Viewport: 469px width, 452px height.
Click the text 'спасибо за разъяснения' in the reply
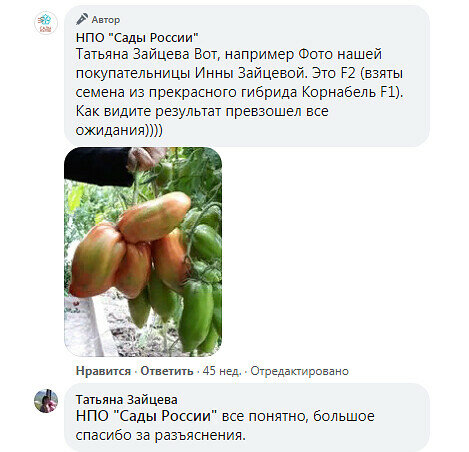pos(160,435)
